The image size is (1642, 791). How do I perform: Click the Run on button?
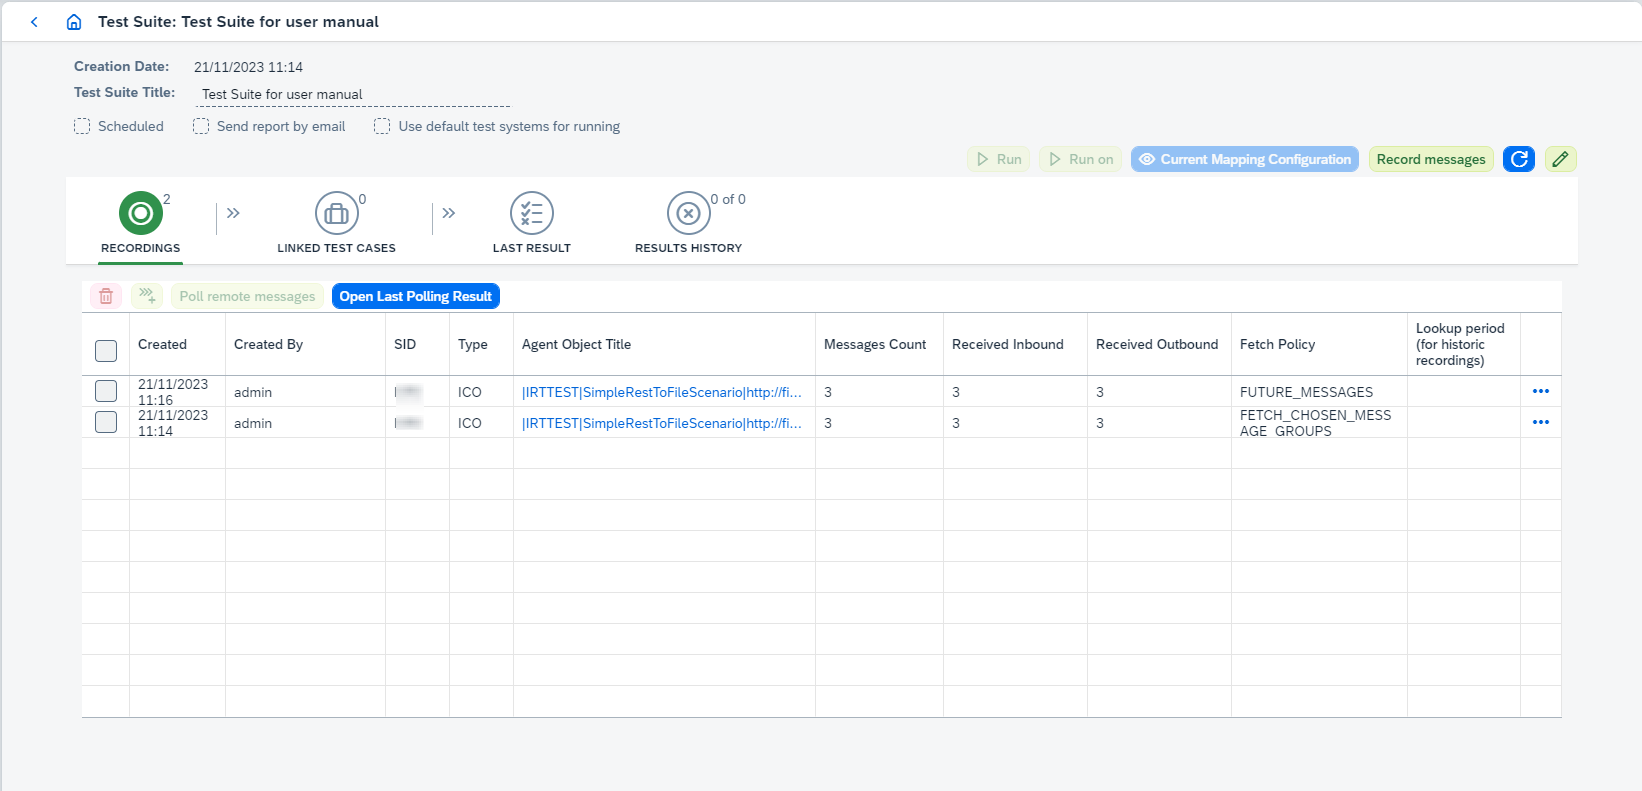point(1081,159)
